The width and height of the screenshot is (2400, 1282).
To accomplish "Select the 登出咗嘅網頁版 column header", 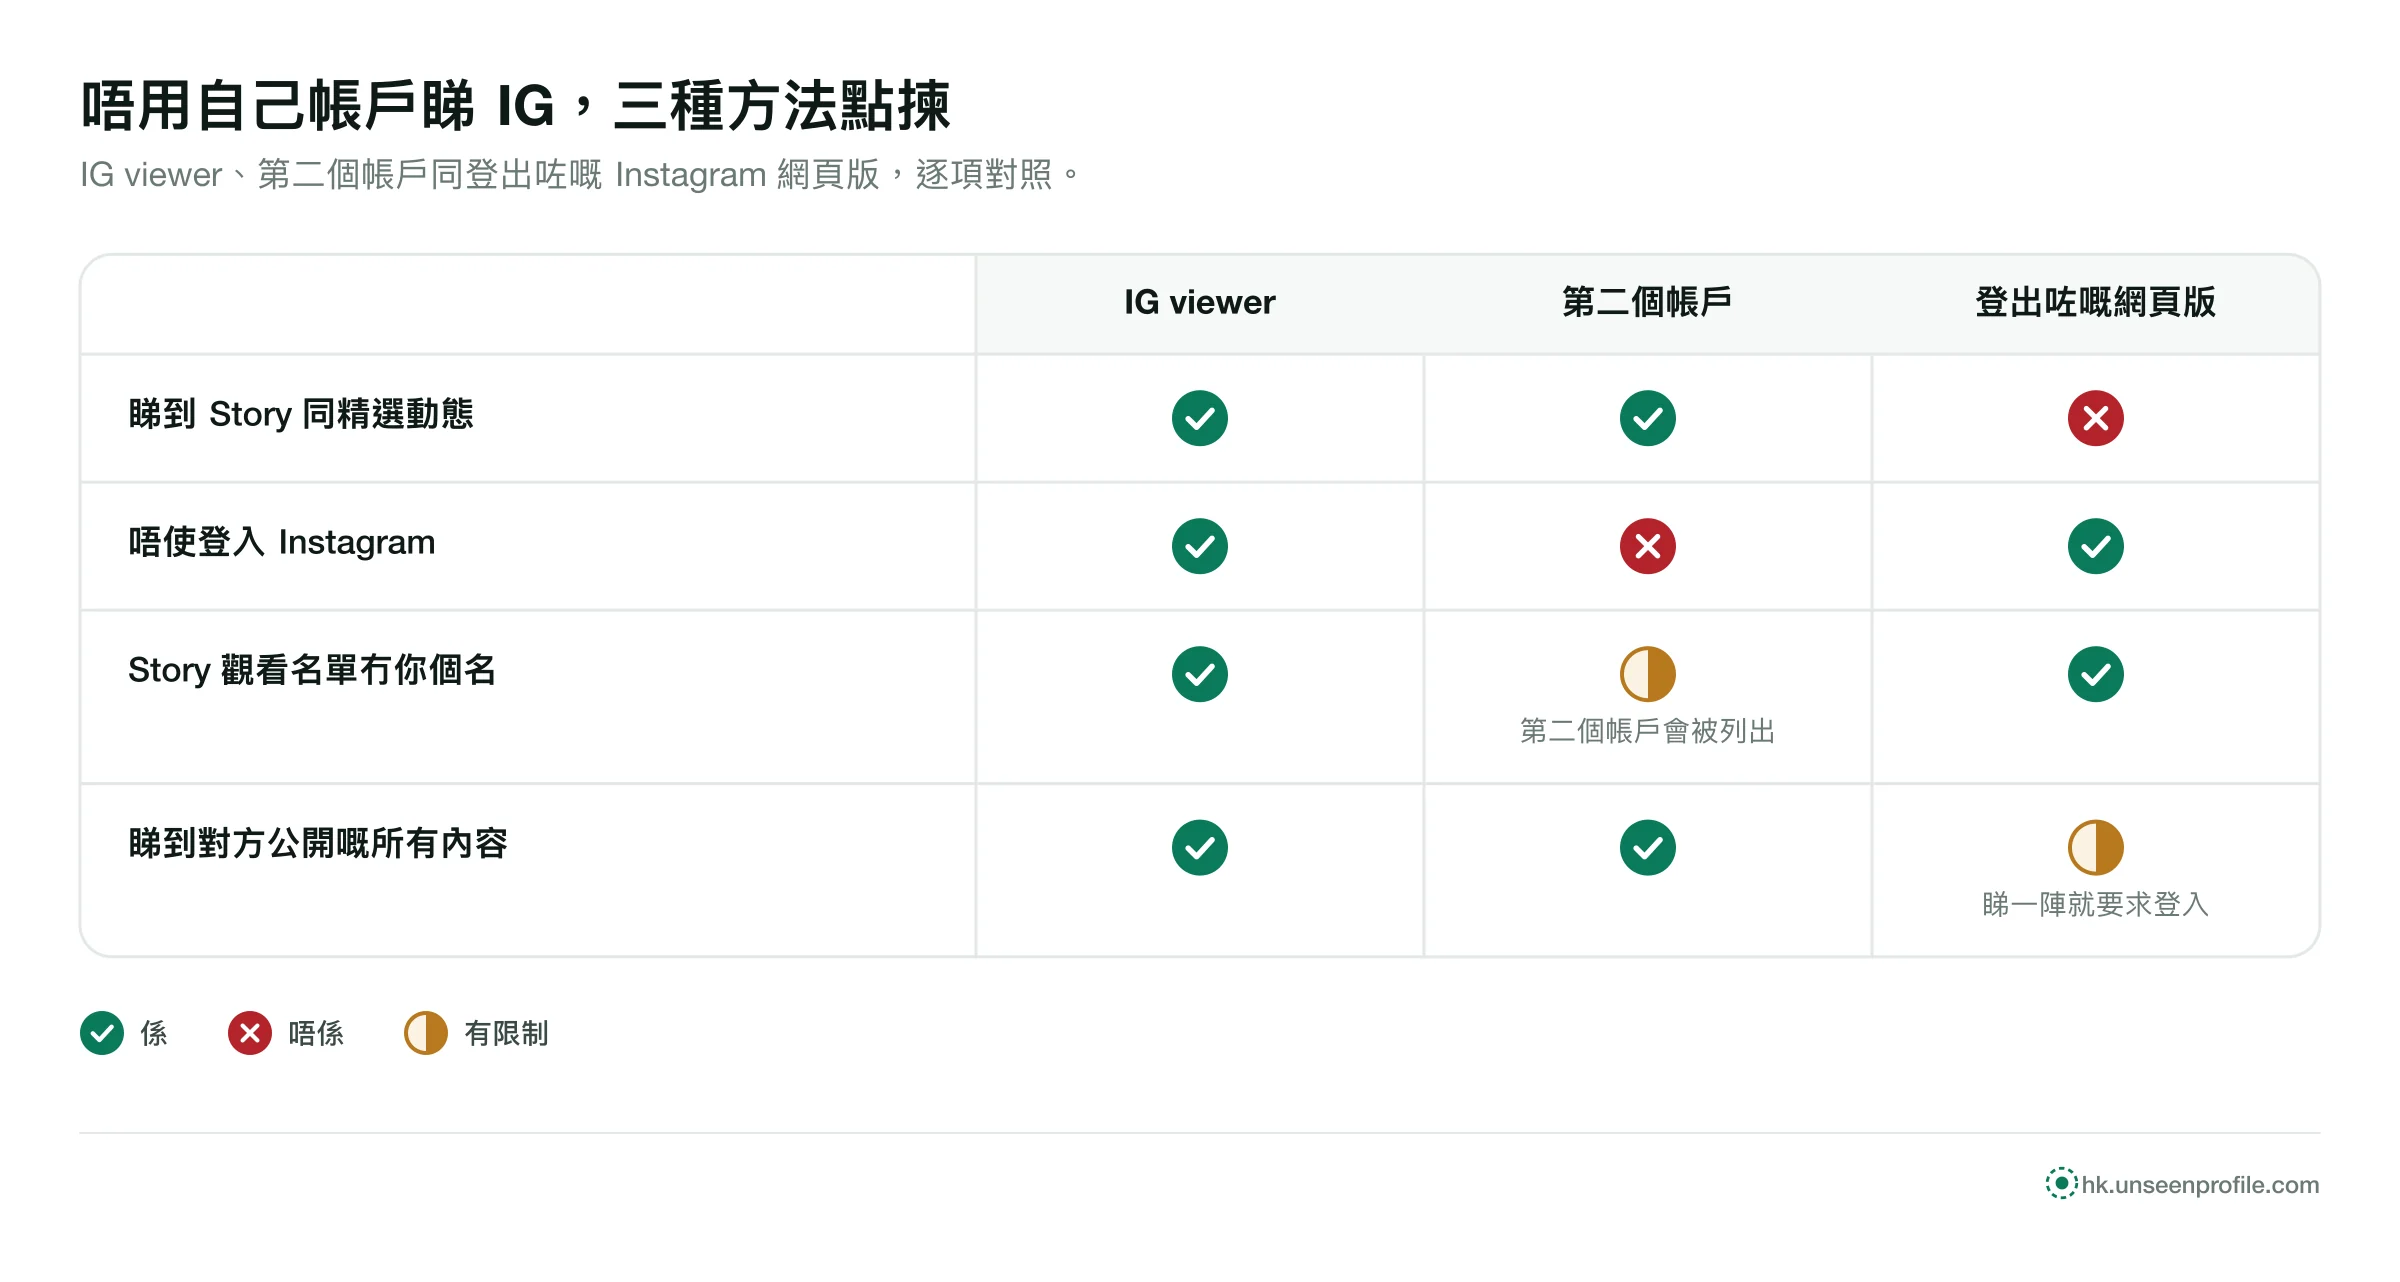I will point(2095,302).
